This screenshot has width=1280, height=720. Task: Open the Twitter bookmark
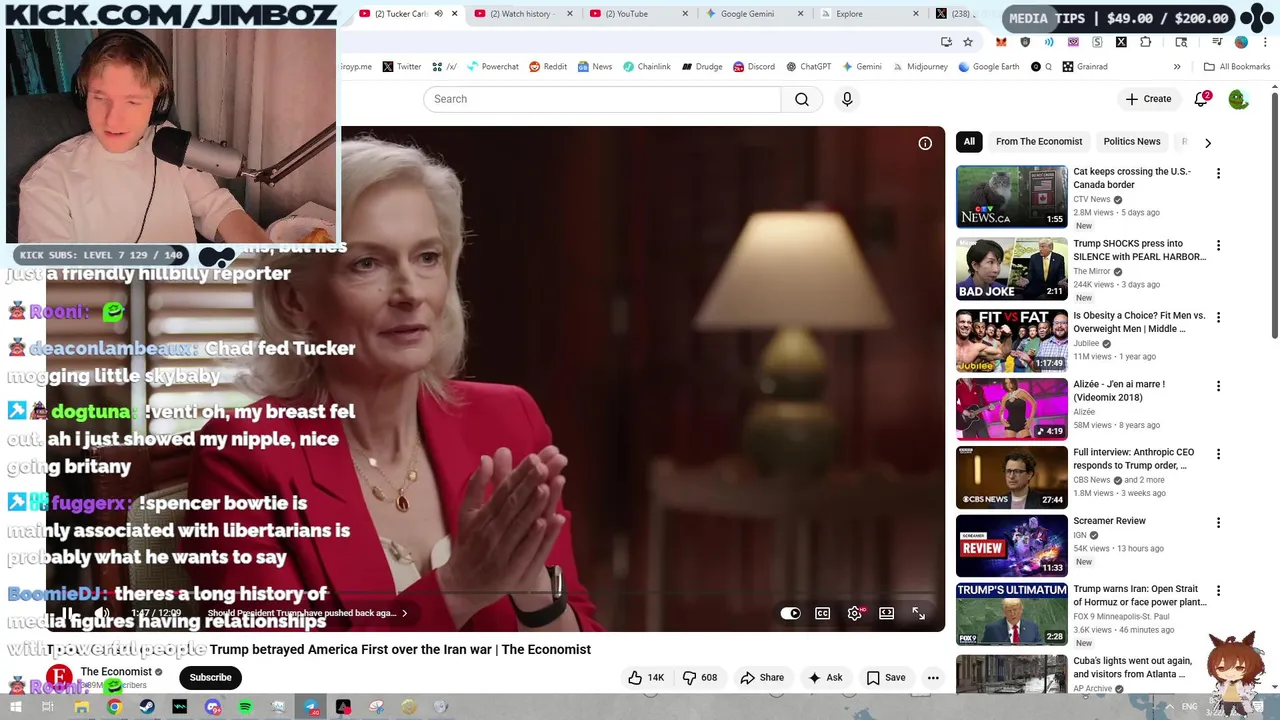(401, 67)
